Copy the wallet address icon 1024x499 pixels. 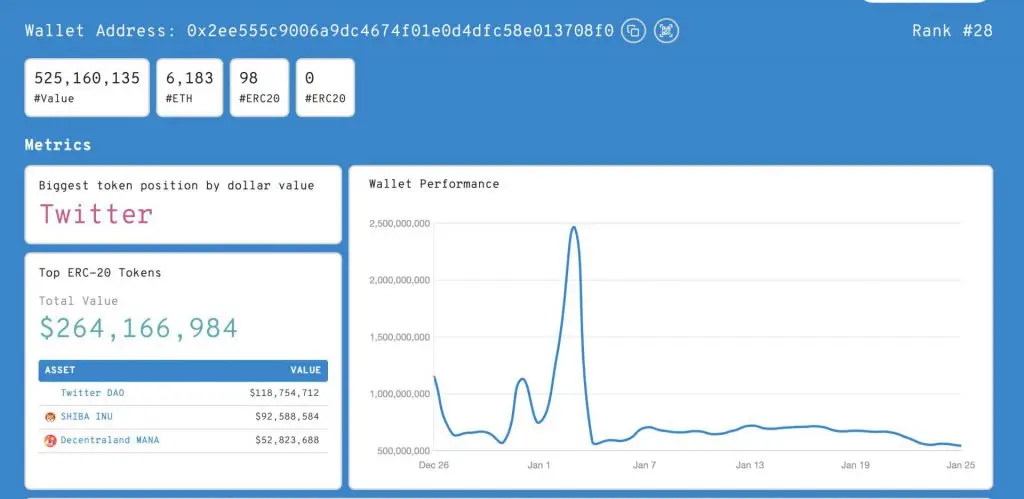click(633, 31)
